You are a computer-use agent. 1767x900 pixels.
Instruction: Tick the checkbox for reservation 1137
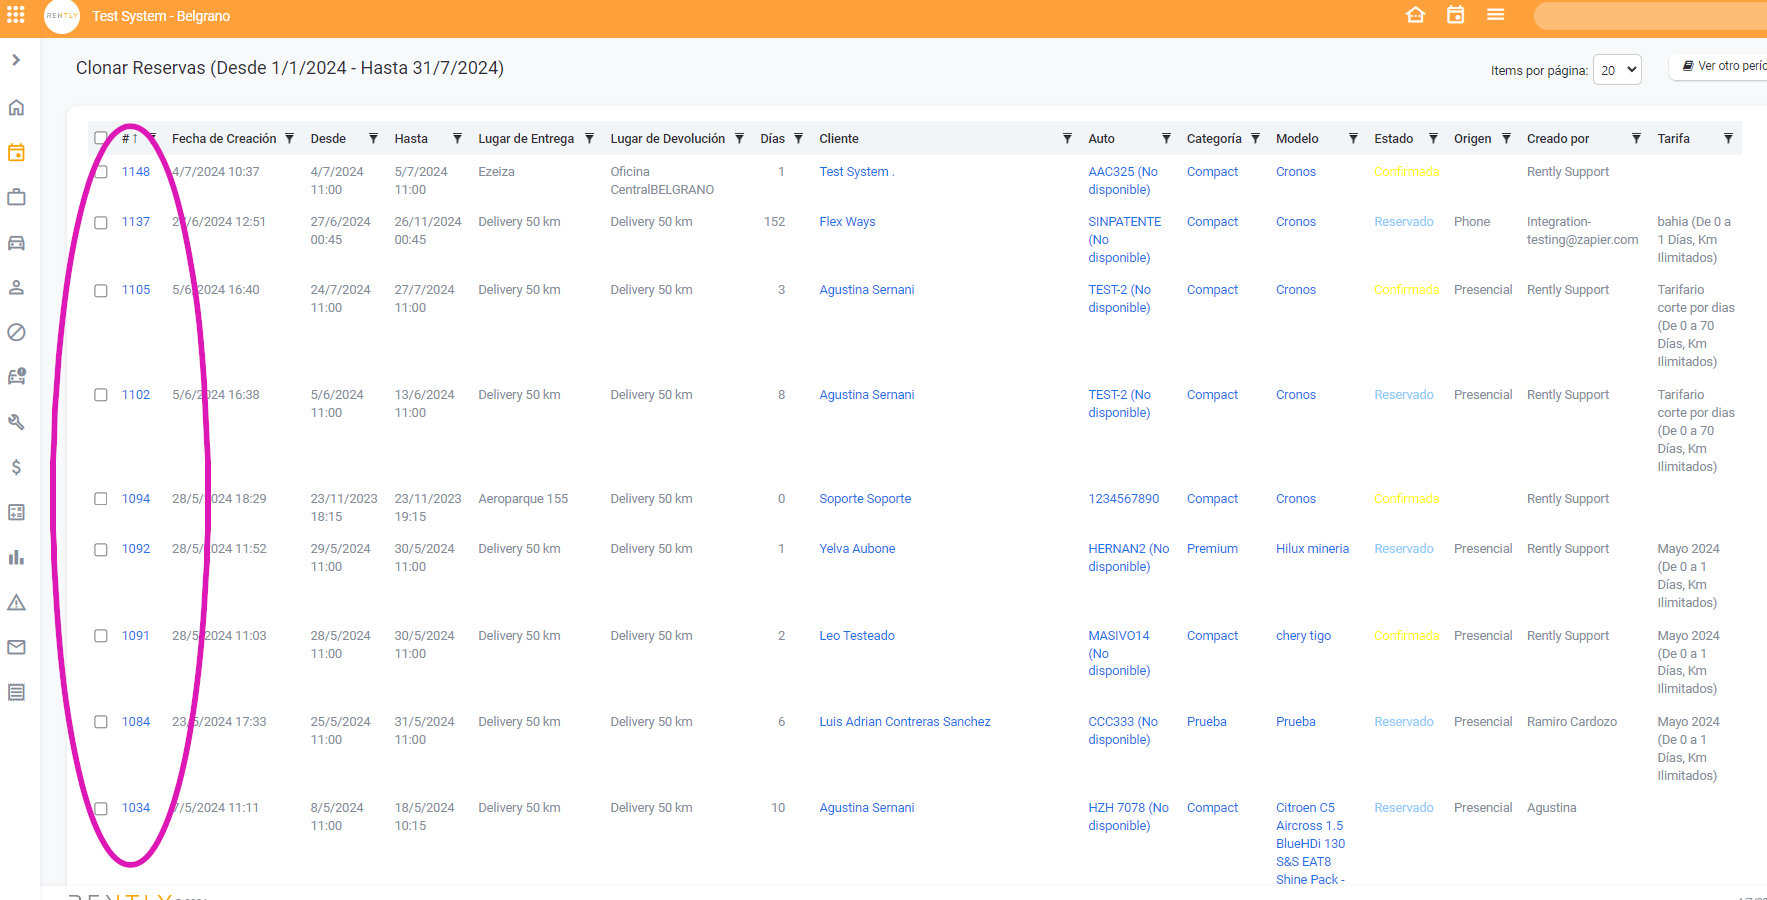(x=101, y=223)
